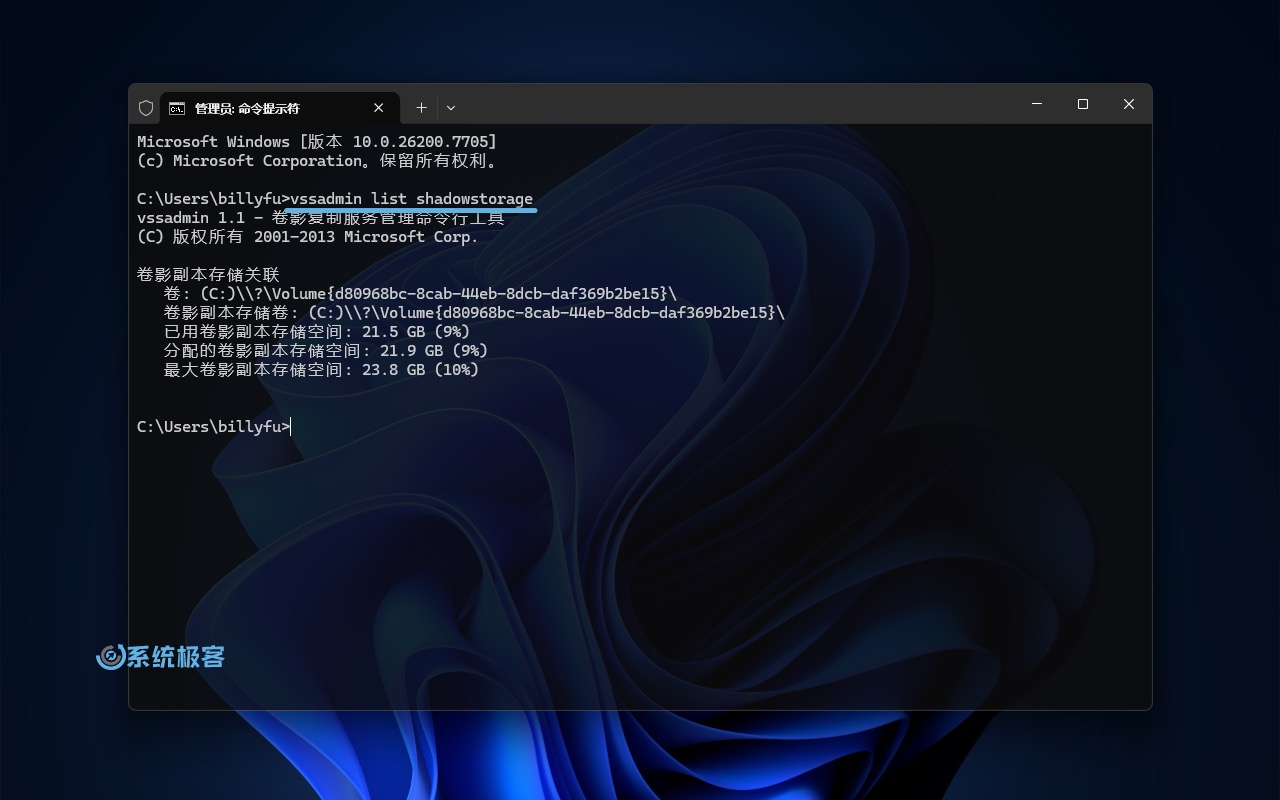Open the new tab profile dropdown chevron
This screenshot has width=1280, height=800.
tap(451, 107)
